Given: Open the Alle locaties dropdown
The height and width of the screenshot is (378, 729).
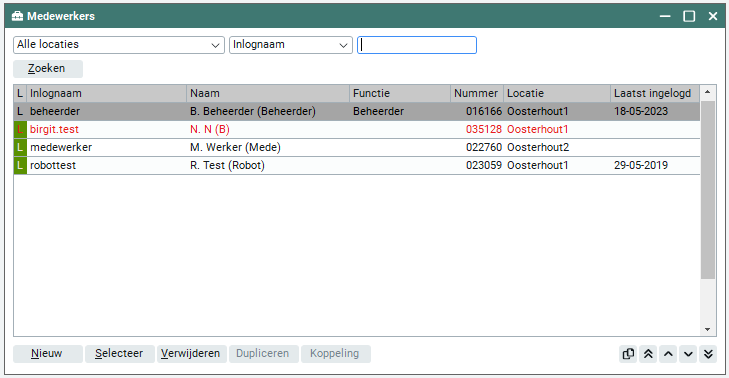Looking at the screenshot, I should click(119, 45).
